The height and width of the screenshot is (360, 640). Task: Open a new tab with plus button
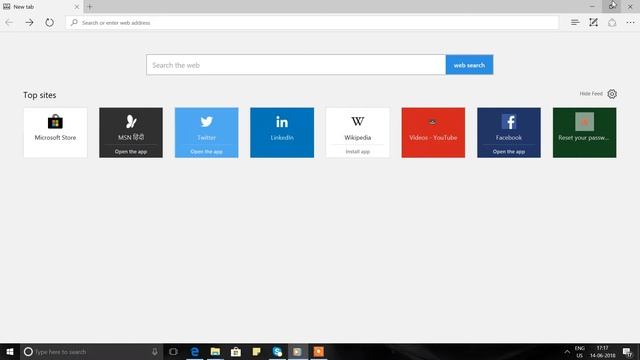[x=90, y=7]
